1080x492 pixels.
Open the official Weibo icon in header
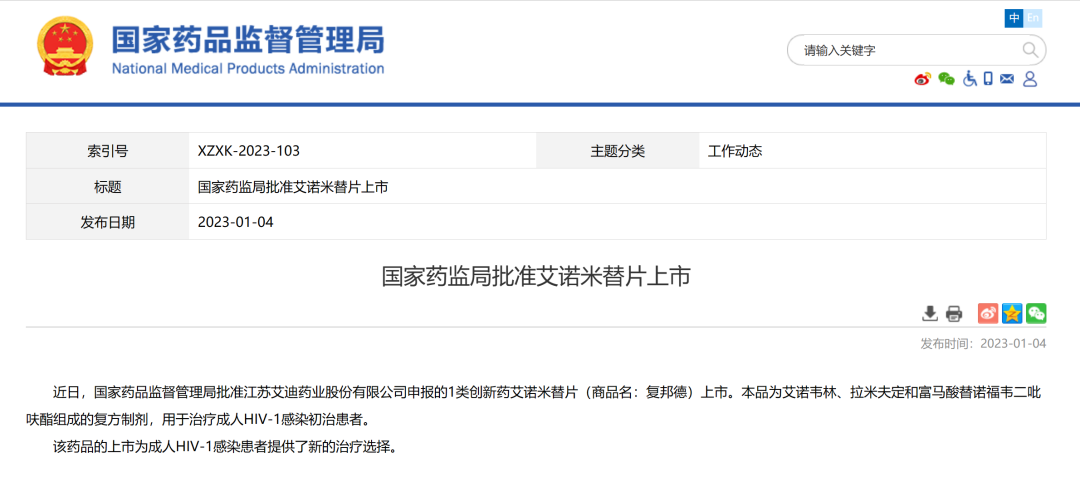[x=922, y=79]
